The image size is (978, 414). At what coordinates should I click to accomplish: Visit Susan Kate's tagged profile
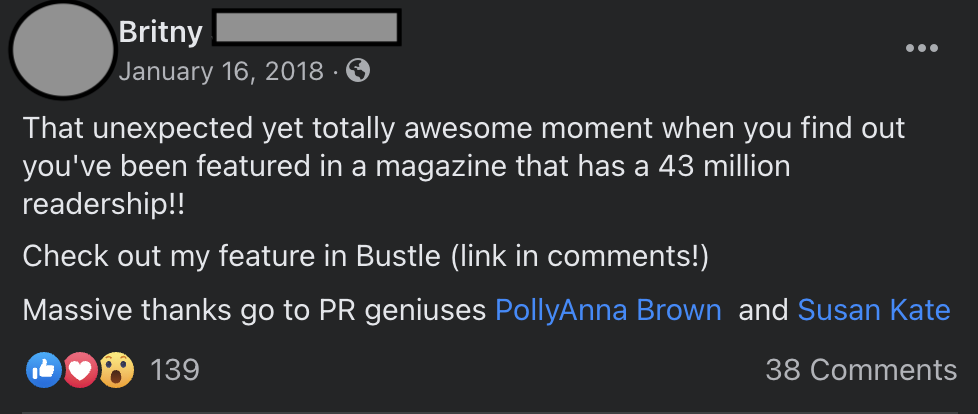coord(874,310)
